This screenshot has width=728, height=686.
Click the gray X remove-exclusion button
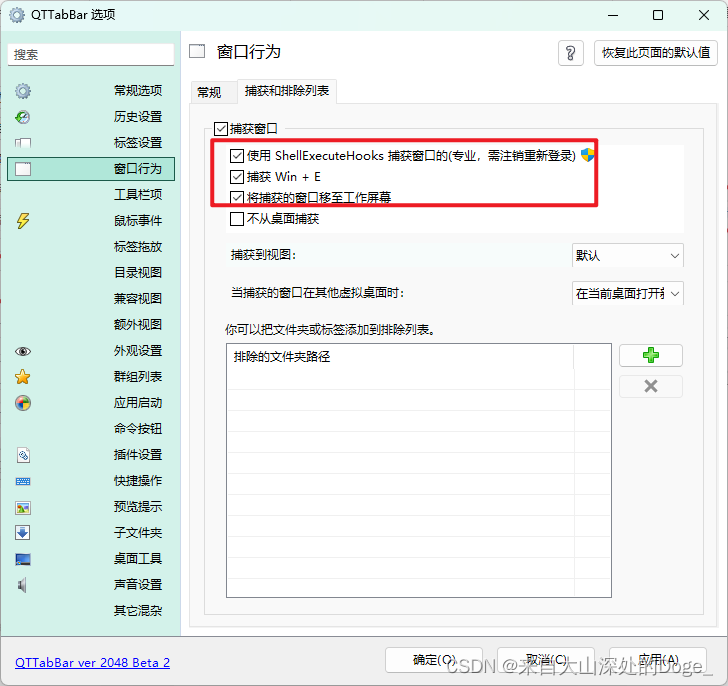click(650, 386)
